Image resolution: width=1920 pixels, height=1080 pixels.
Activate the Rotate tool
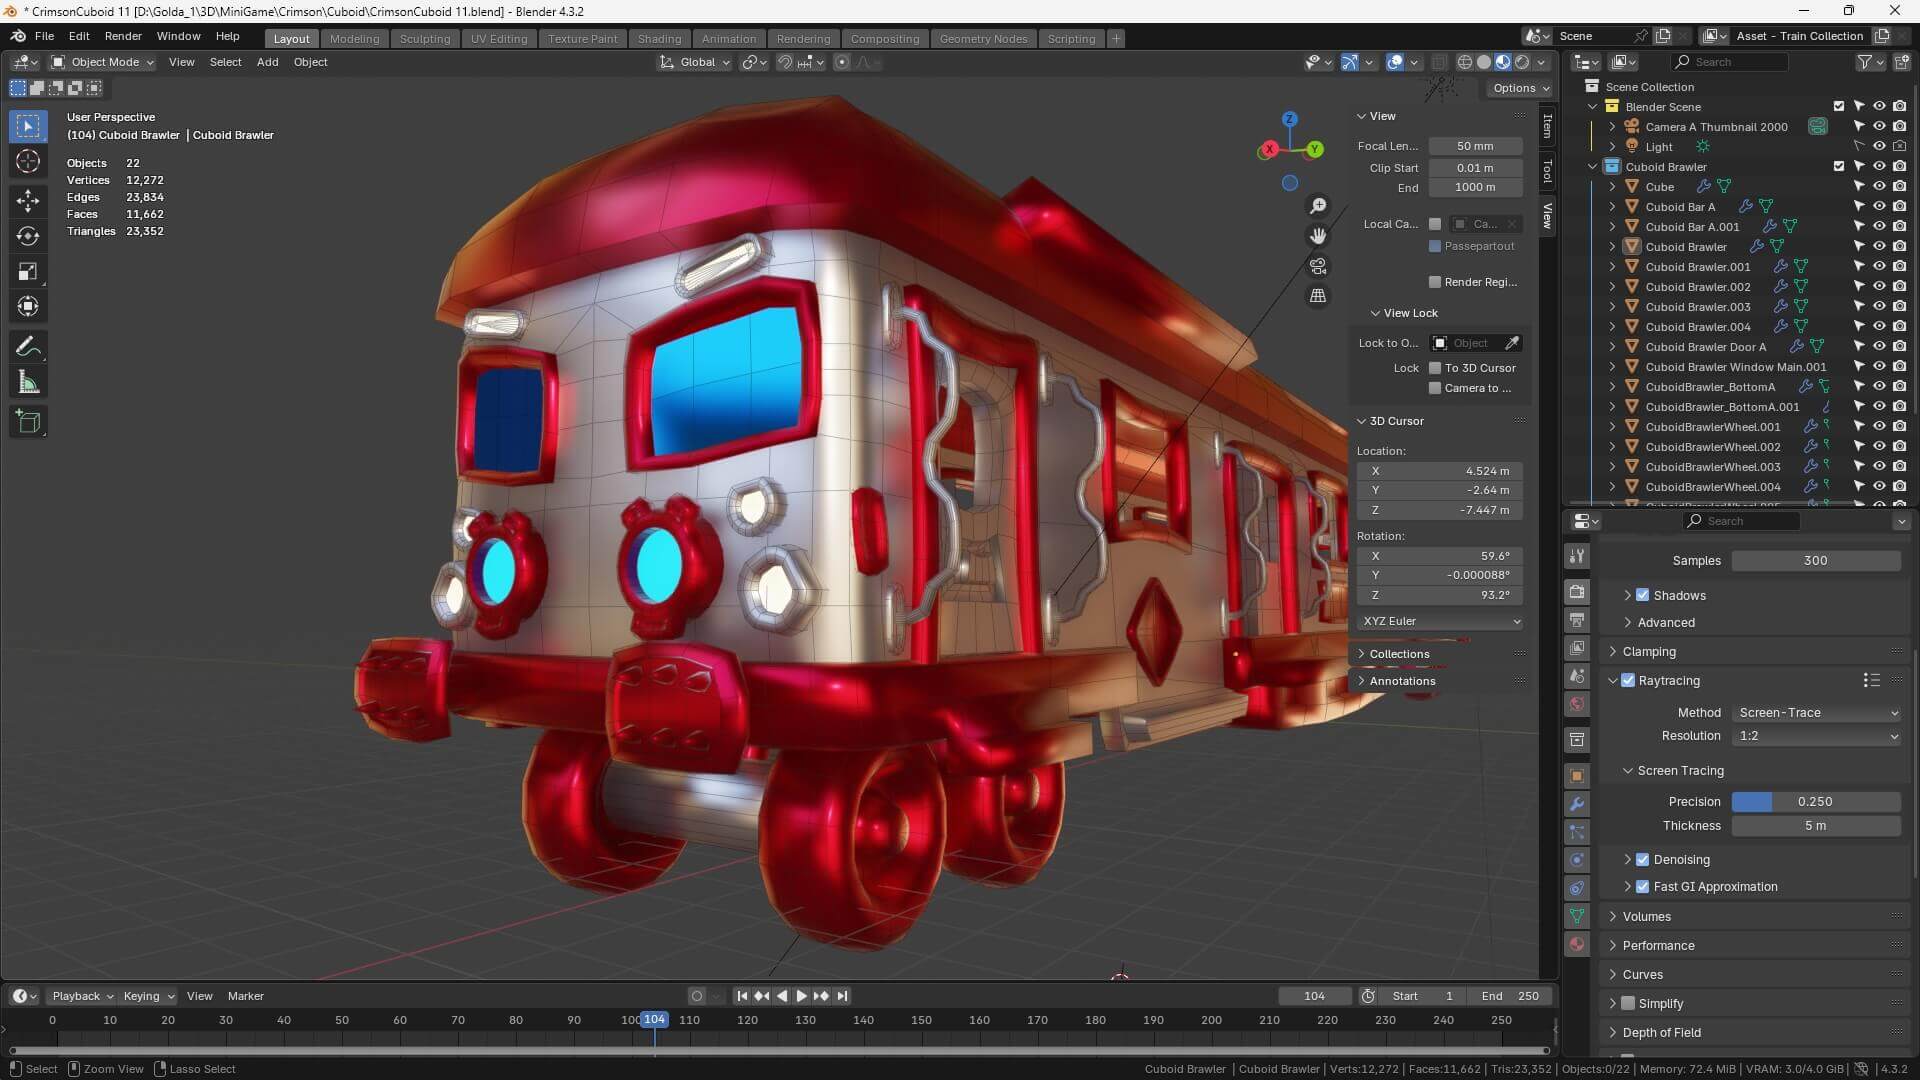[27, 236]
